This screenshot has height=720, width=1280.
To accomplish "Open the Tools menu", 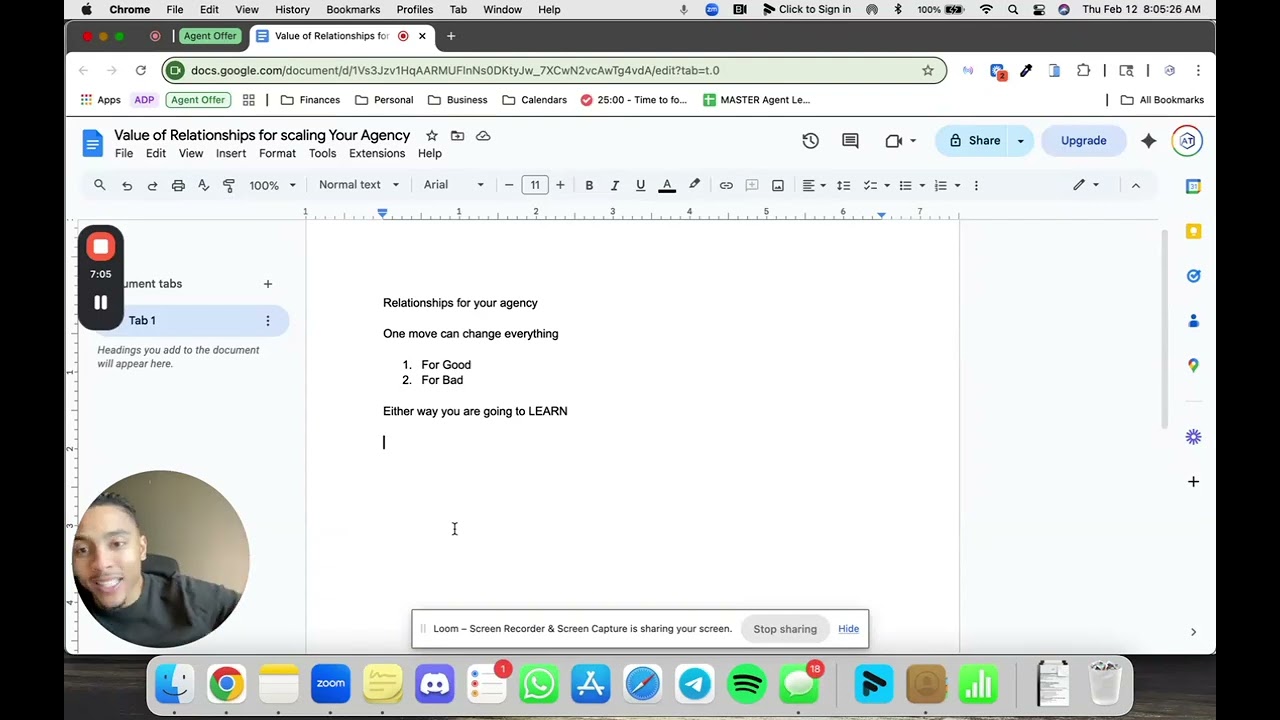I will [x=322, y=153].
